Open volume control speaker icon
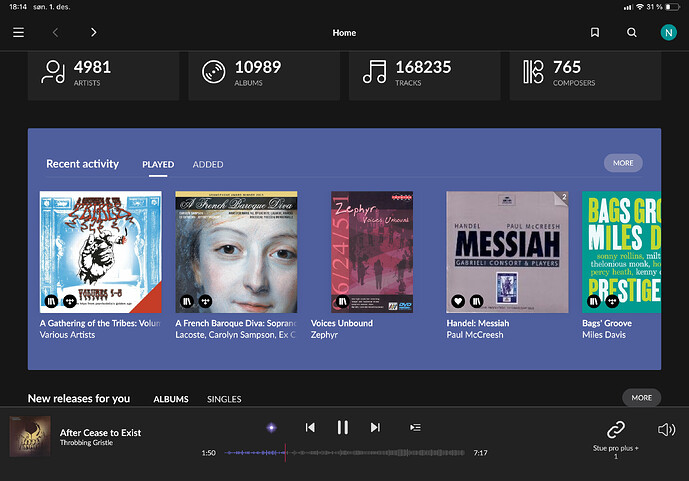The width and height of the screenshot is (689, 481). [666, 430]
